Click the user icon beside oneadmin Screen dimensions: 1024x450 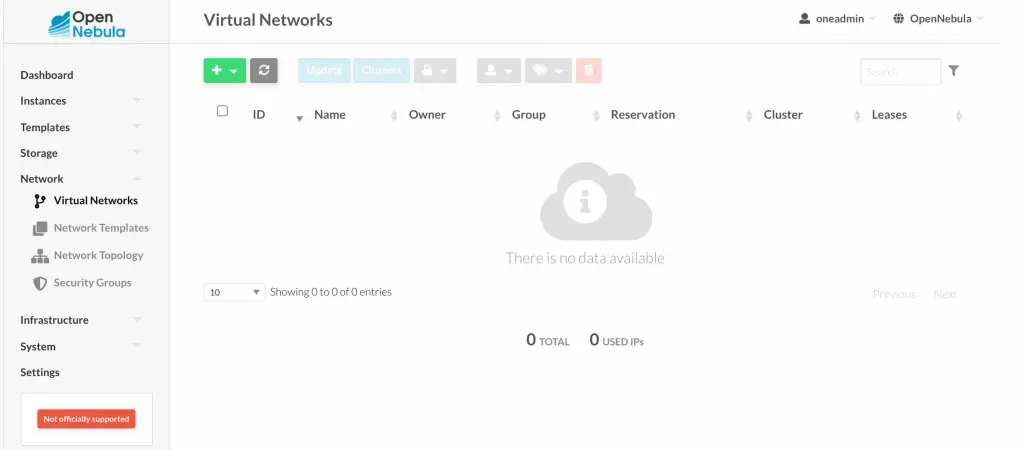[x=805, y=19]
